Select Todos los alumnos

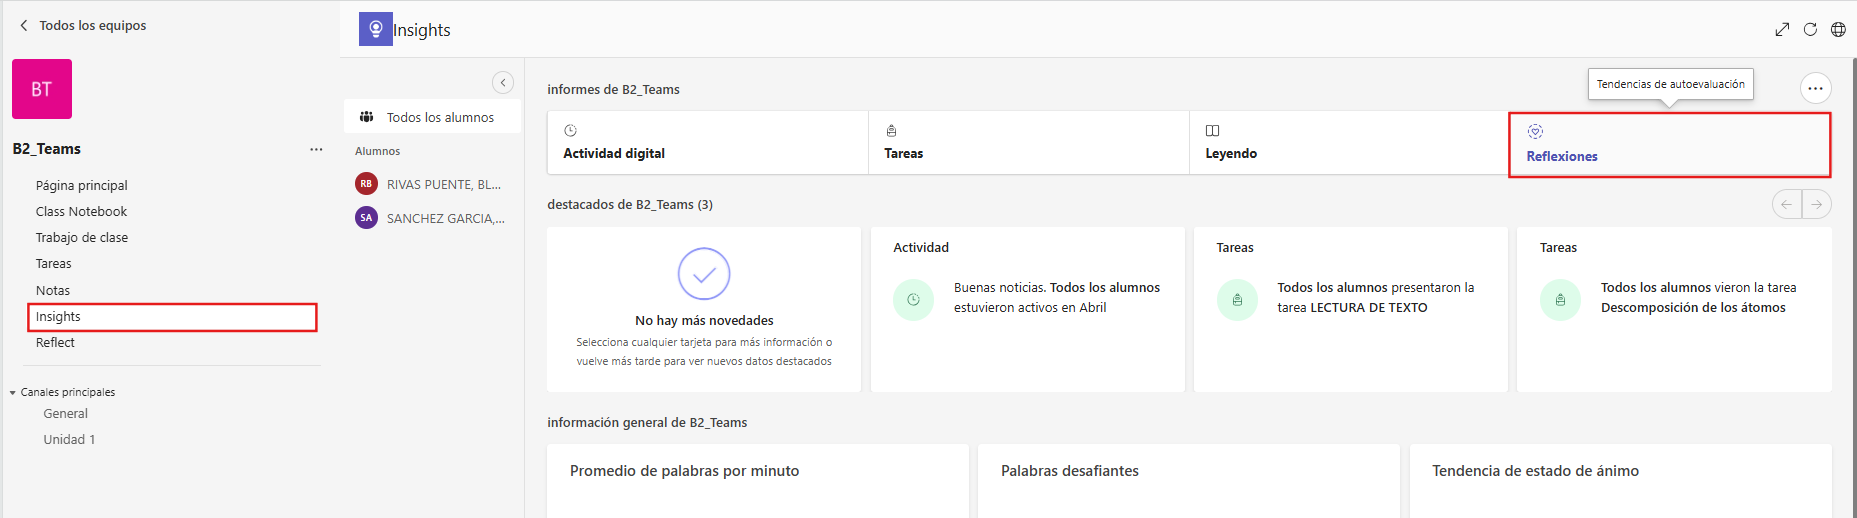pos(433,117)
